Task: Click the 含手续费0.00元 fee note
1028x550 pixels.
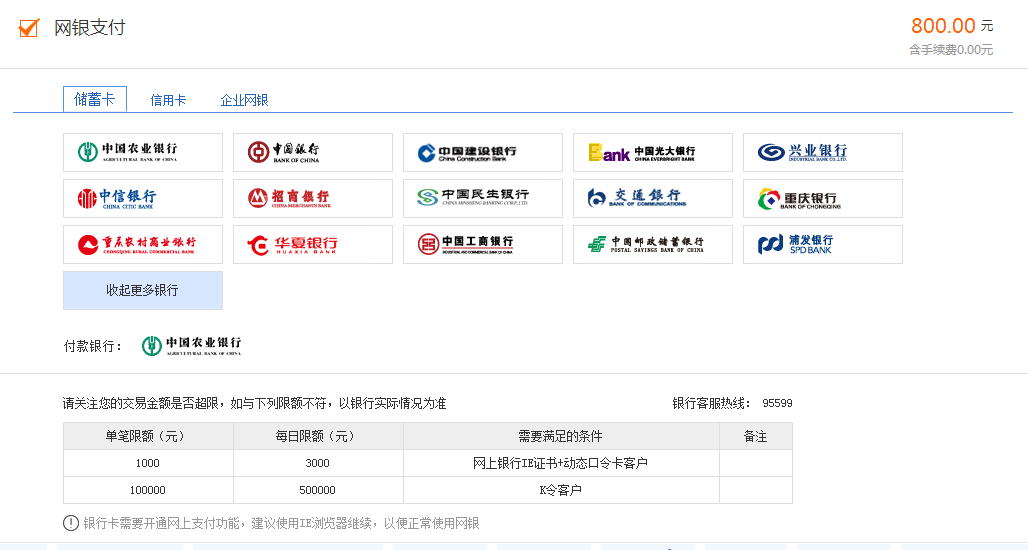Action: click(951, 50)
